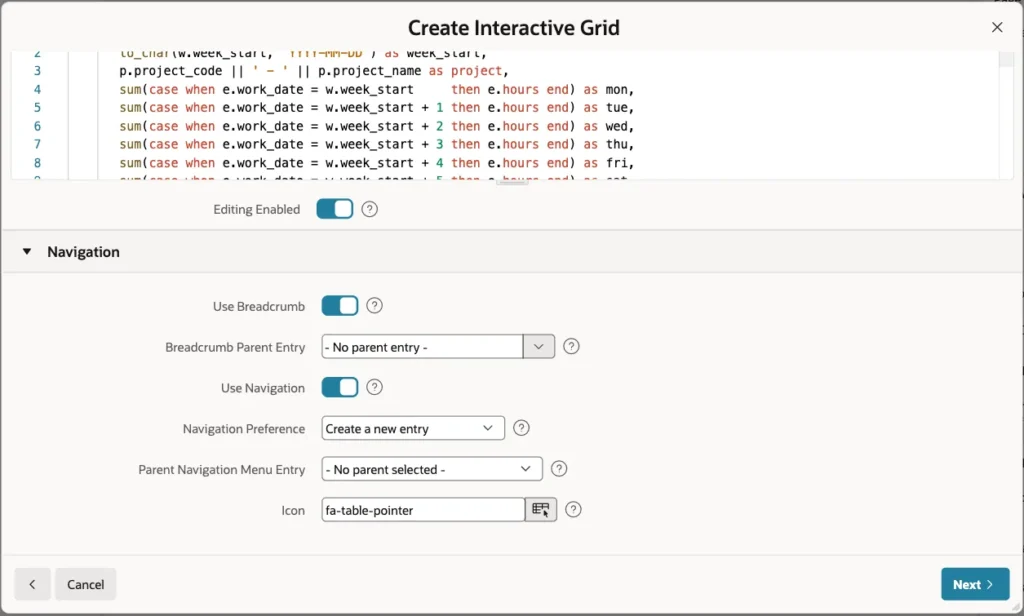
Task: Focus Breadcrumb Parent Entry text field
Action: click(x=422, y=346)
